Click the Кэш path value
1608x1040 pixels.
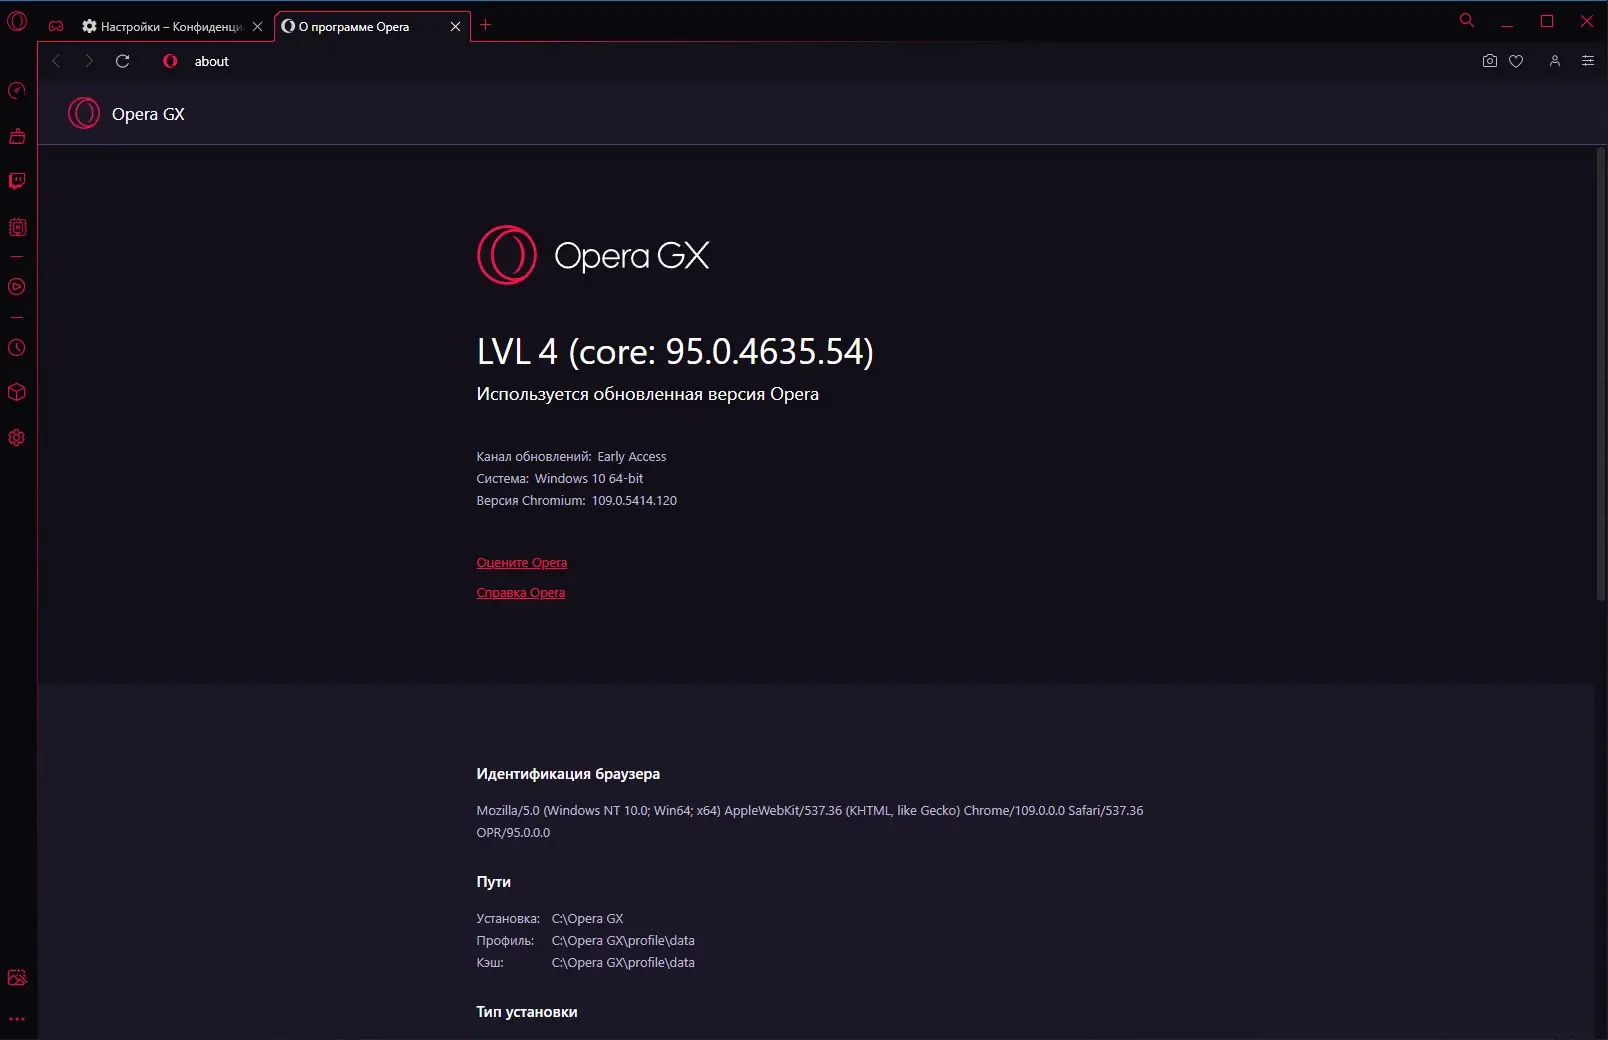tap(623, 963)
